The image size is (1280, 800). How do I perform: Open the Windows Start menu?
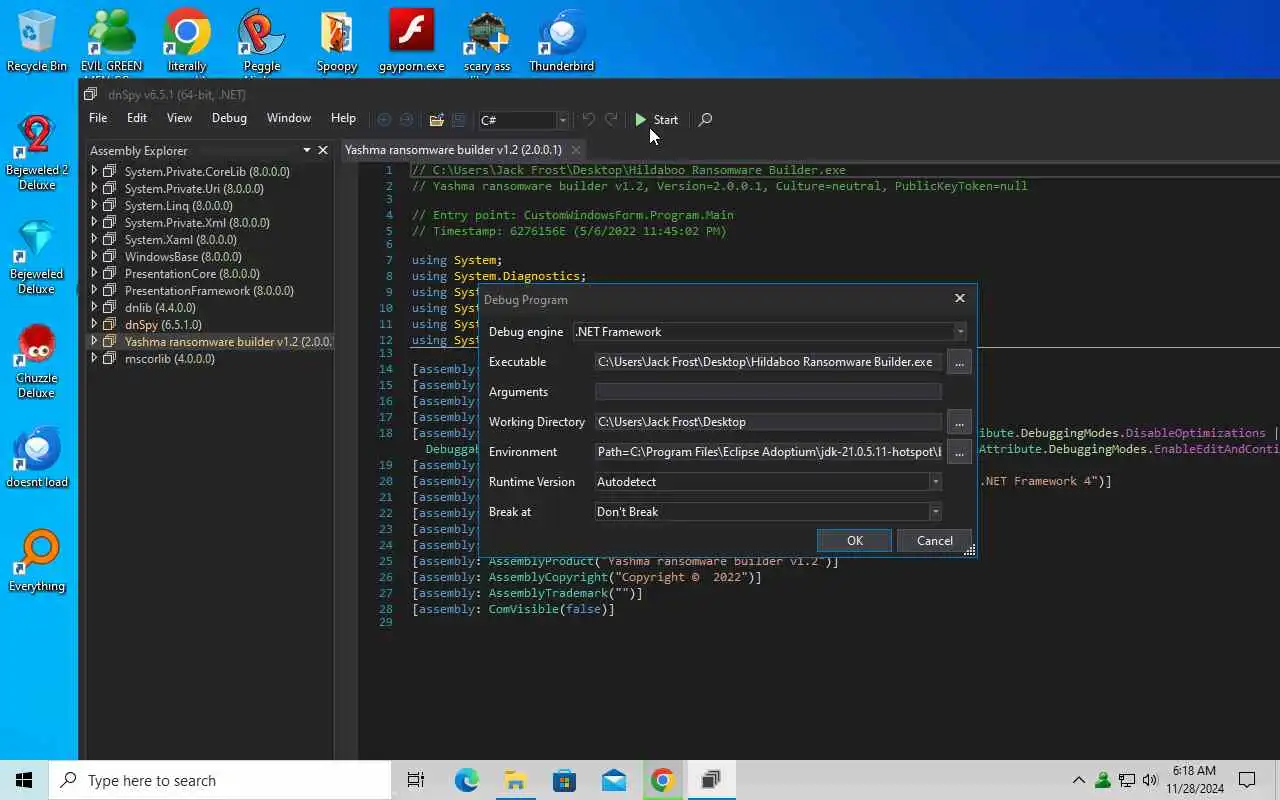click(24, 780)
